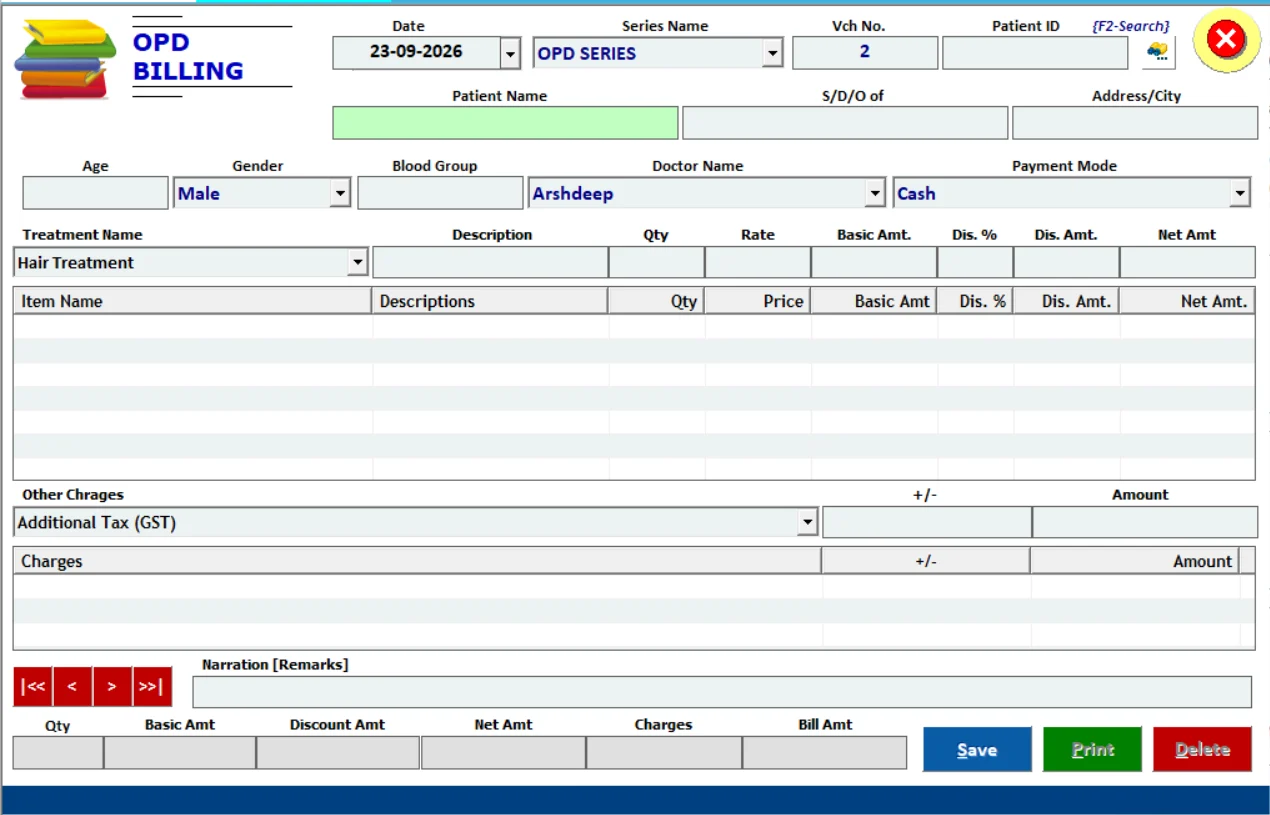
Task: Click the Age input field
Action: click(95, 193)
